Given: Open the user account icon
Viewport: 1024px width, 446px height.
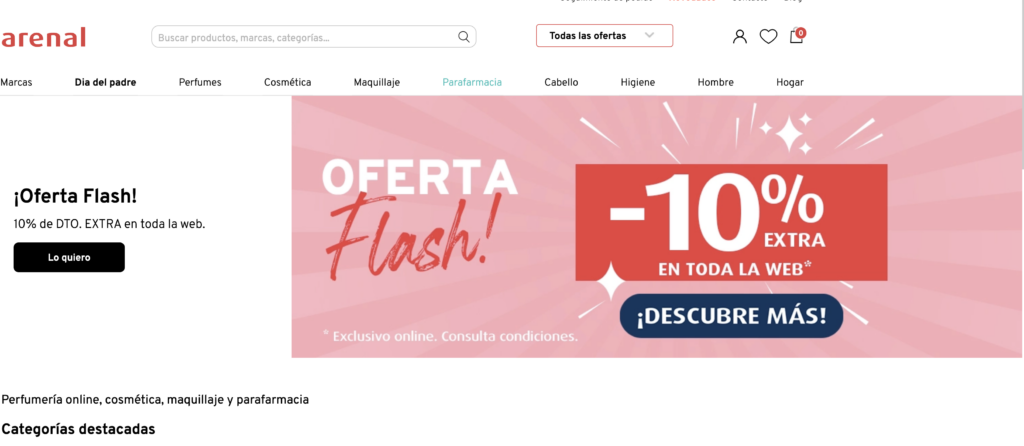Looking at the screenshot, I should coord(739,37).
